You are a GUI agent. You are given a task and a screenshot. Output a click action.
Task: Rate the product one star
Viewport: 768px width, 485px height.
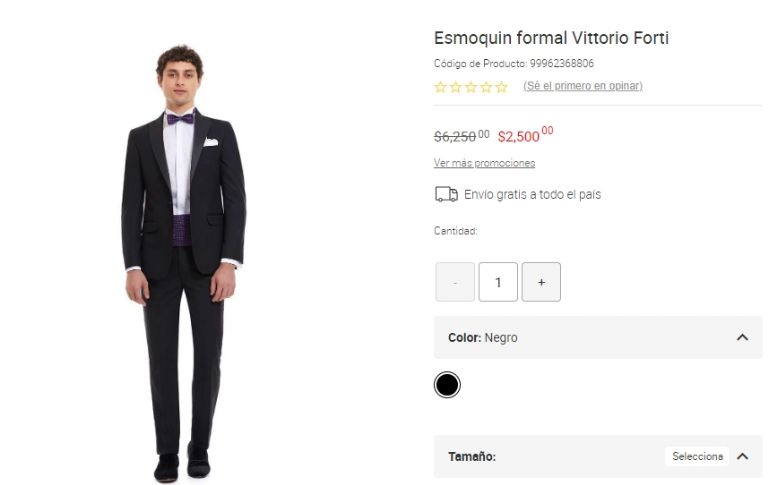[440, 87]
